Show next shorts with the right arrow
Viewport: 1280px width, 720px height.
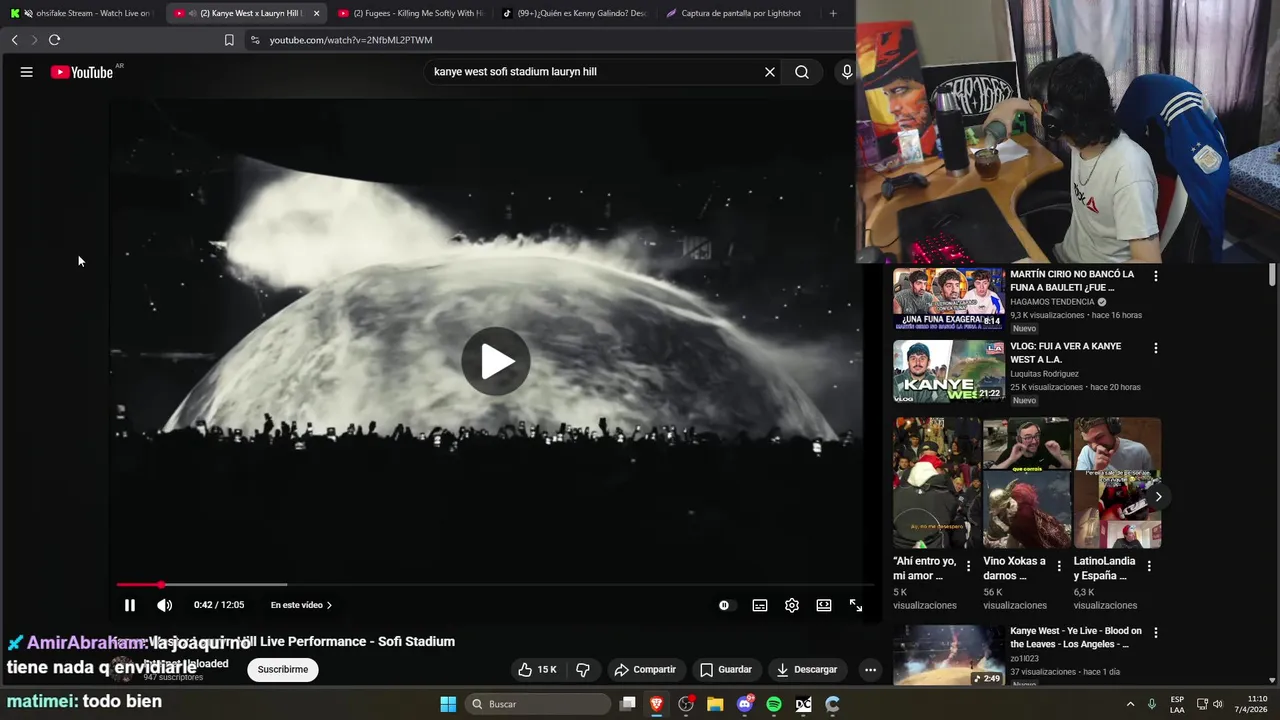(x=1158, y=497)
